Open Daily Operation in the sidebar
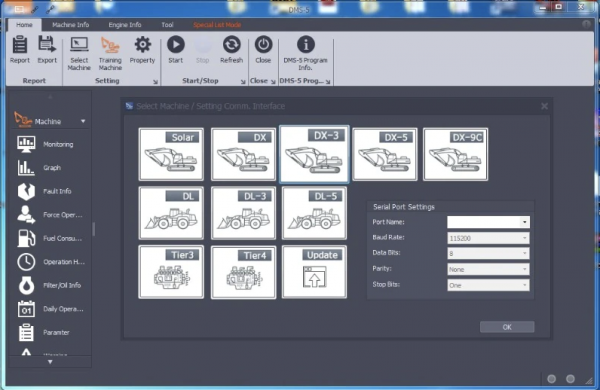The height and width of the screenshot is (390, 600). click(50, 309)
